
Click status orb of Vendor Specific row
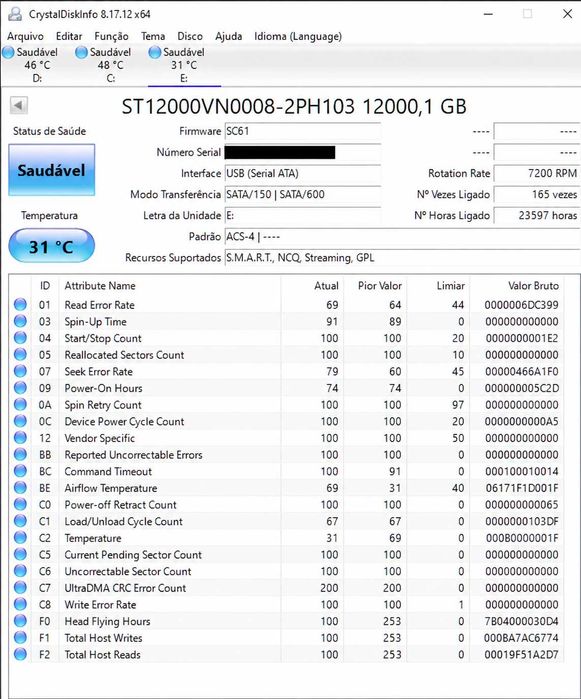pyautogui.click(x=20, y=437)
